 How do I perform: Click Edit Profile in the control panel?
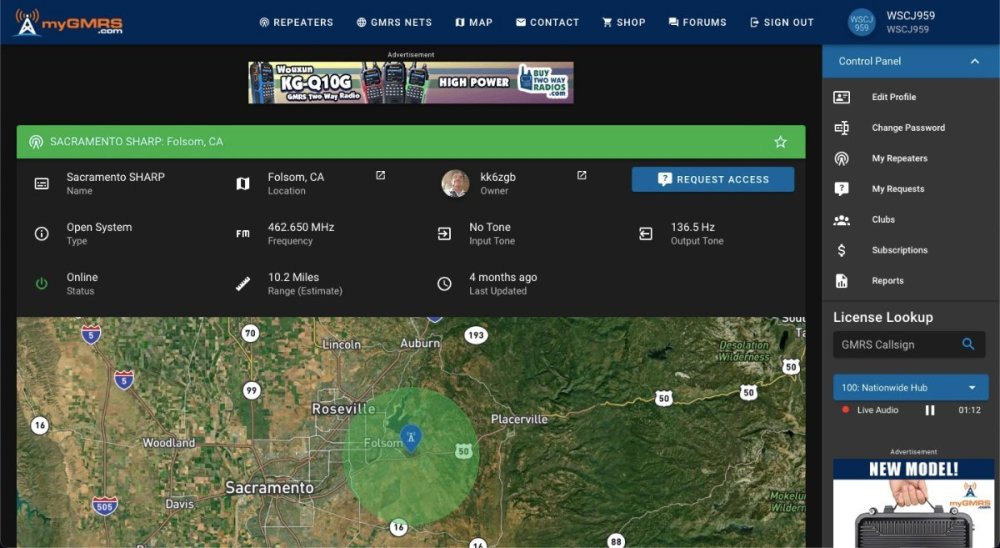pyautogui.click(x=893, y=97)
